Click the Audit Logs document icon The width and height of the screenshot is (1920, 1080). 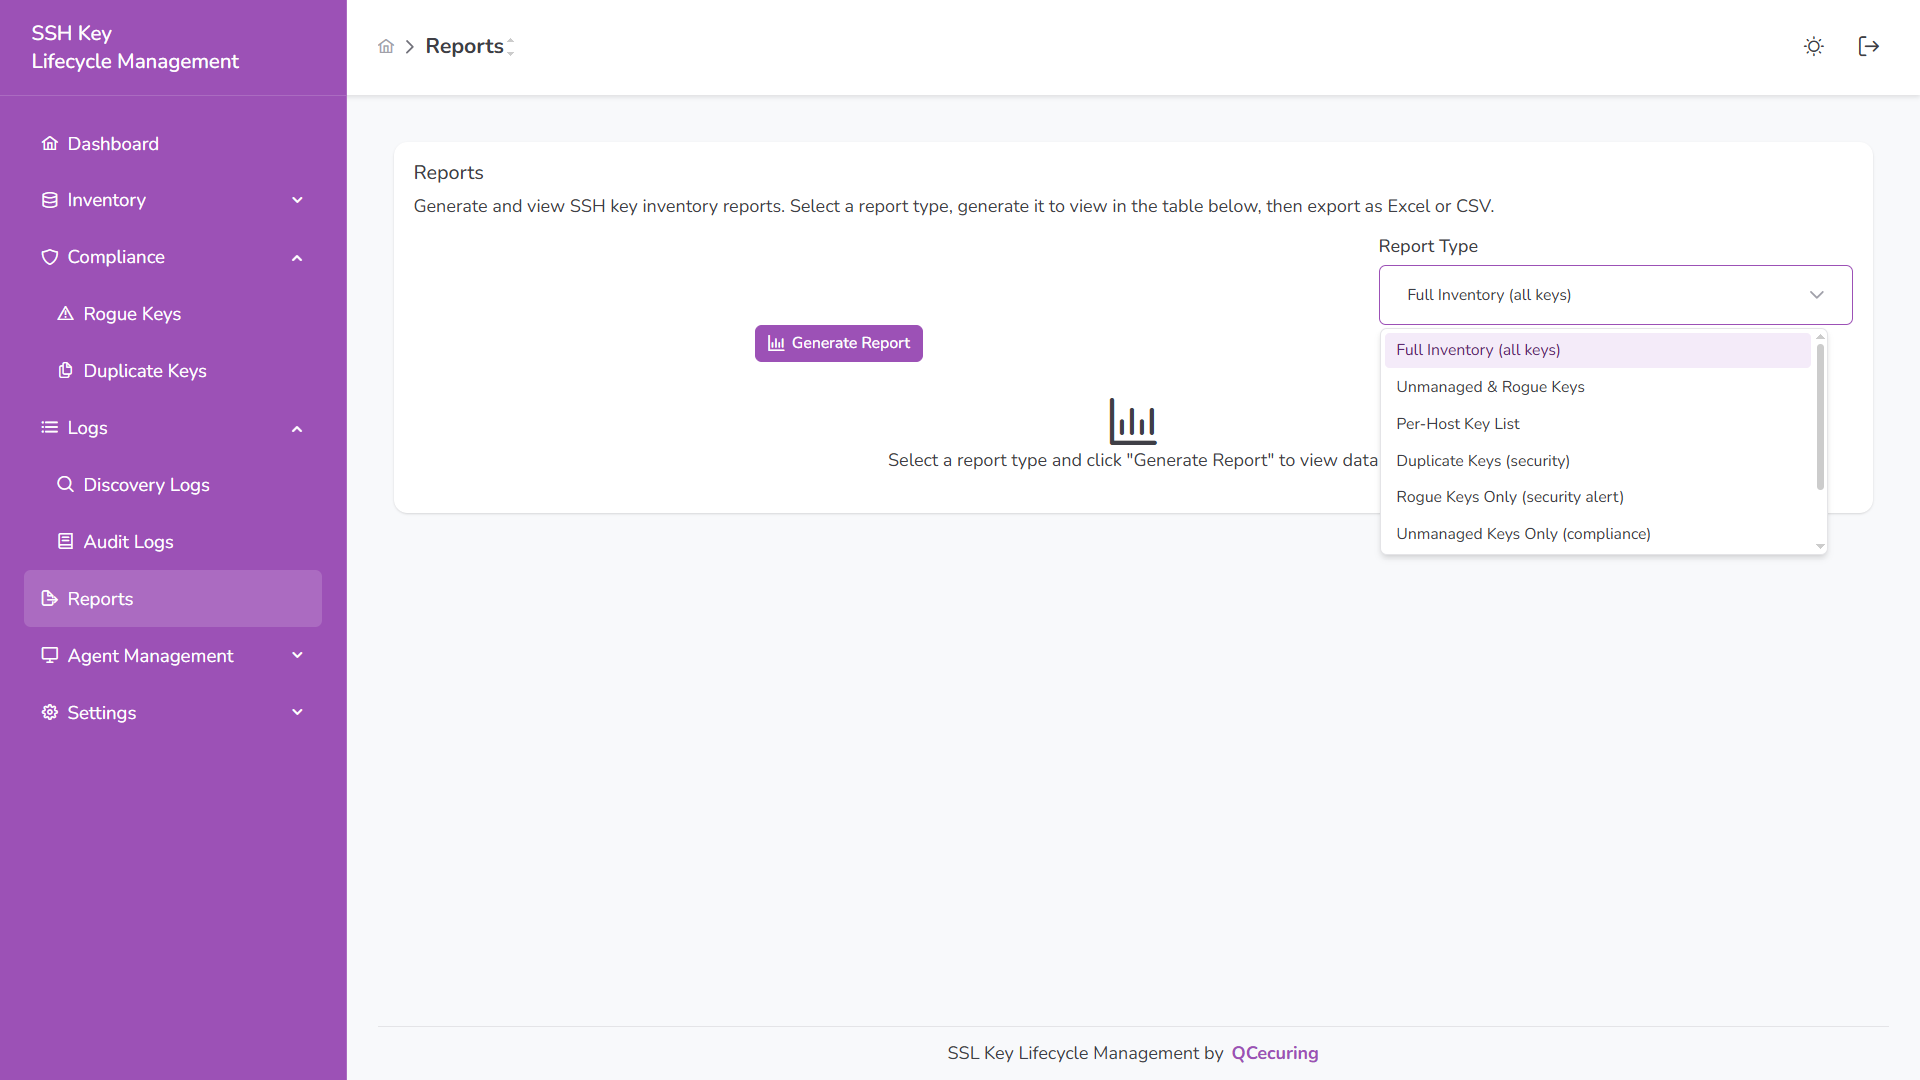[x=66, y=541]
